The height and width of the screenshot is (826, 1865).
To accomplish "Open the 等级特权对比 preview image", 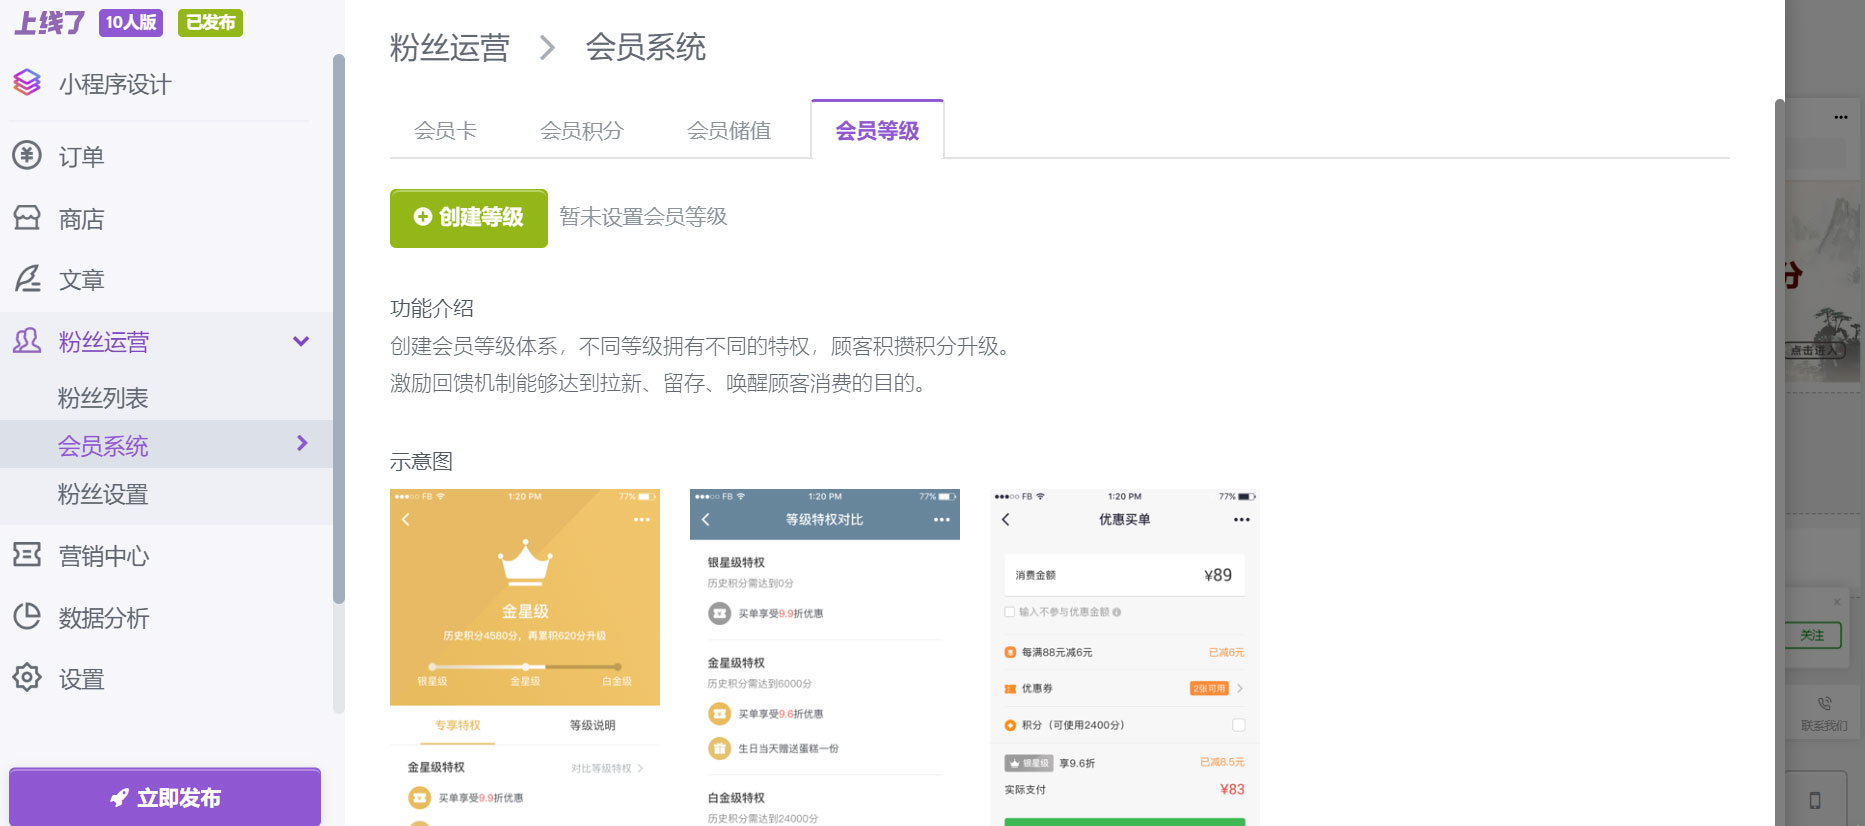I will tap(825, 657).
